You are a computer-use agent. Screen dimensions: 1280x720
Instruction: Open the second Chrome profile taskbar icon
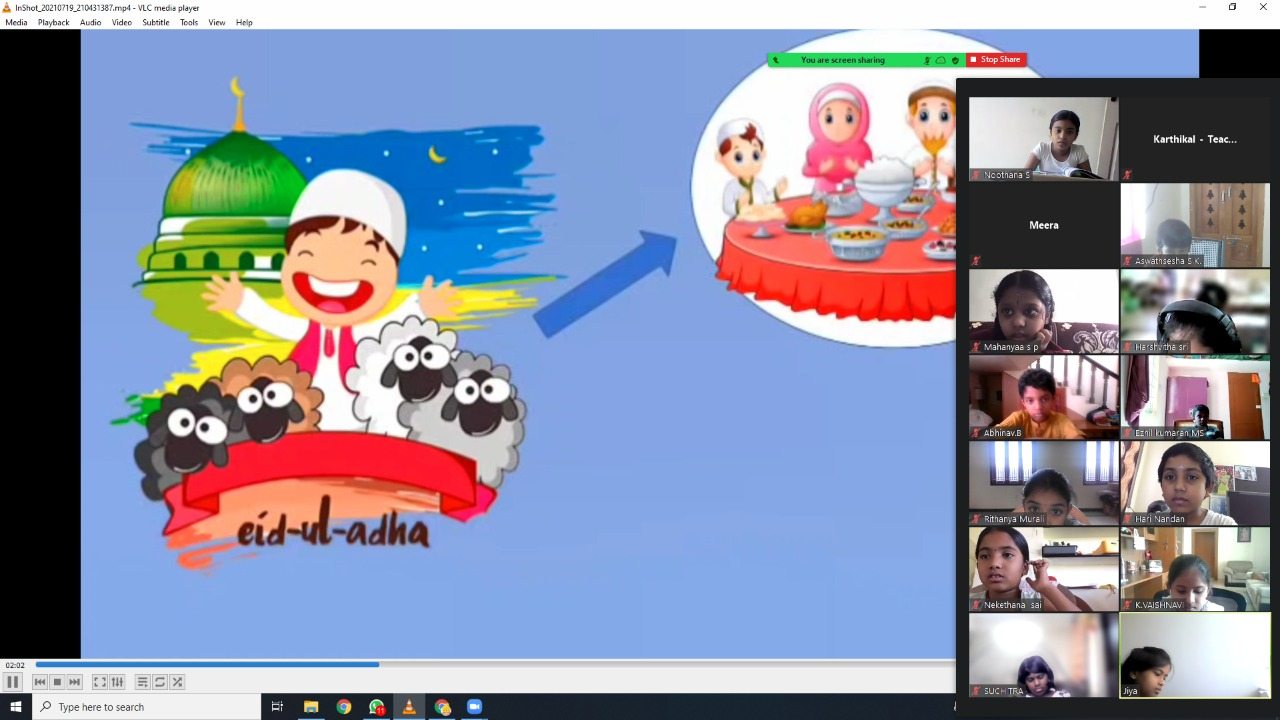tap(442, 707)
